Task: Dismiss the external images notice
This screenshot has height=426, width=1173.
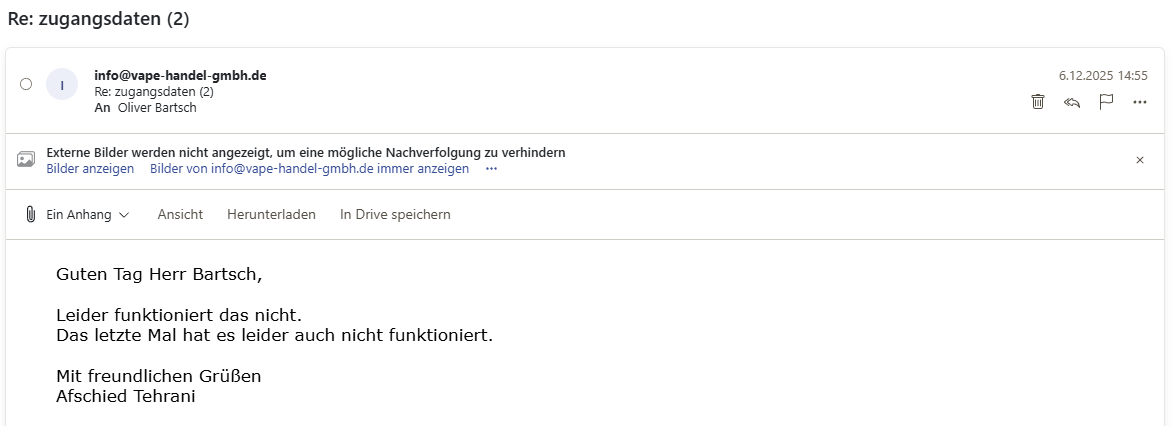Action: pos(1140,160)
